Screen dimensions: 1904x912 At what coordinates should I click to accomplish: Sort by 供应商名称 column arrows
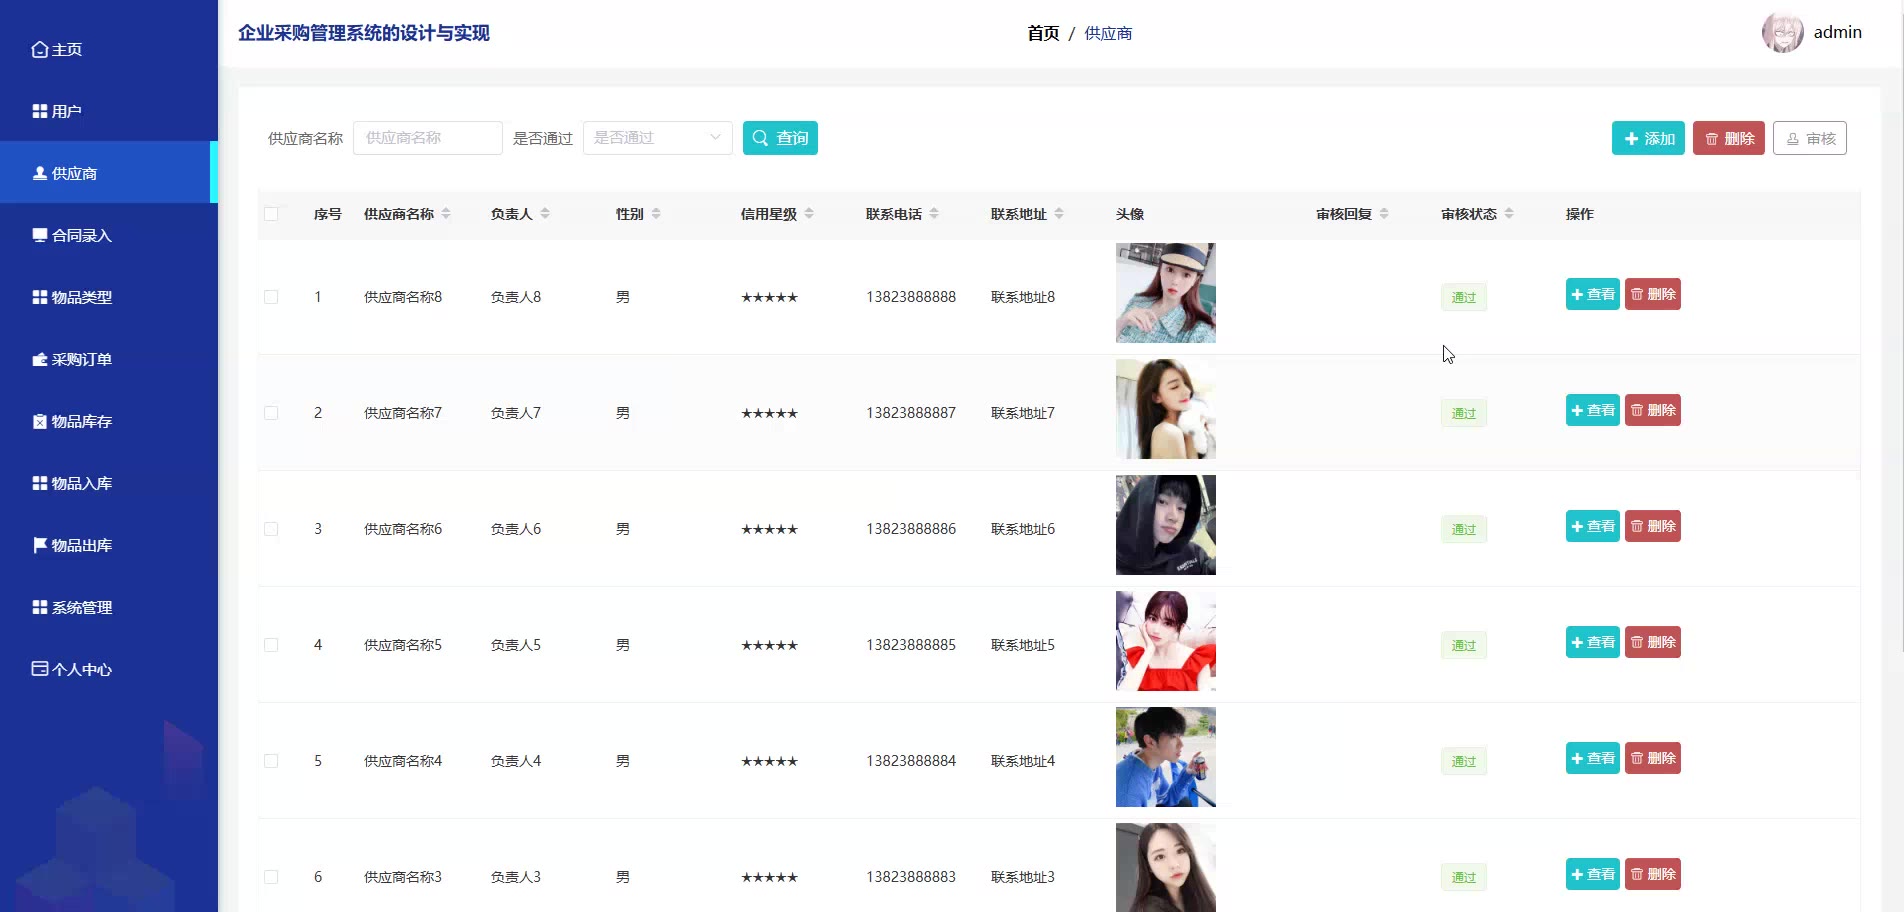pos(446,214)
